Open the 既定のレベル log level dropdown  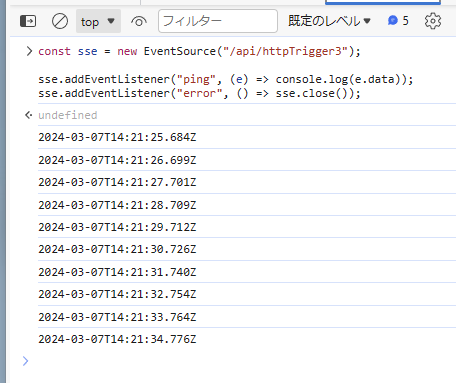click(329, 21)
